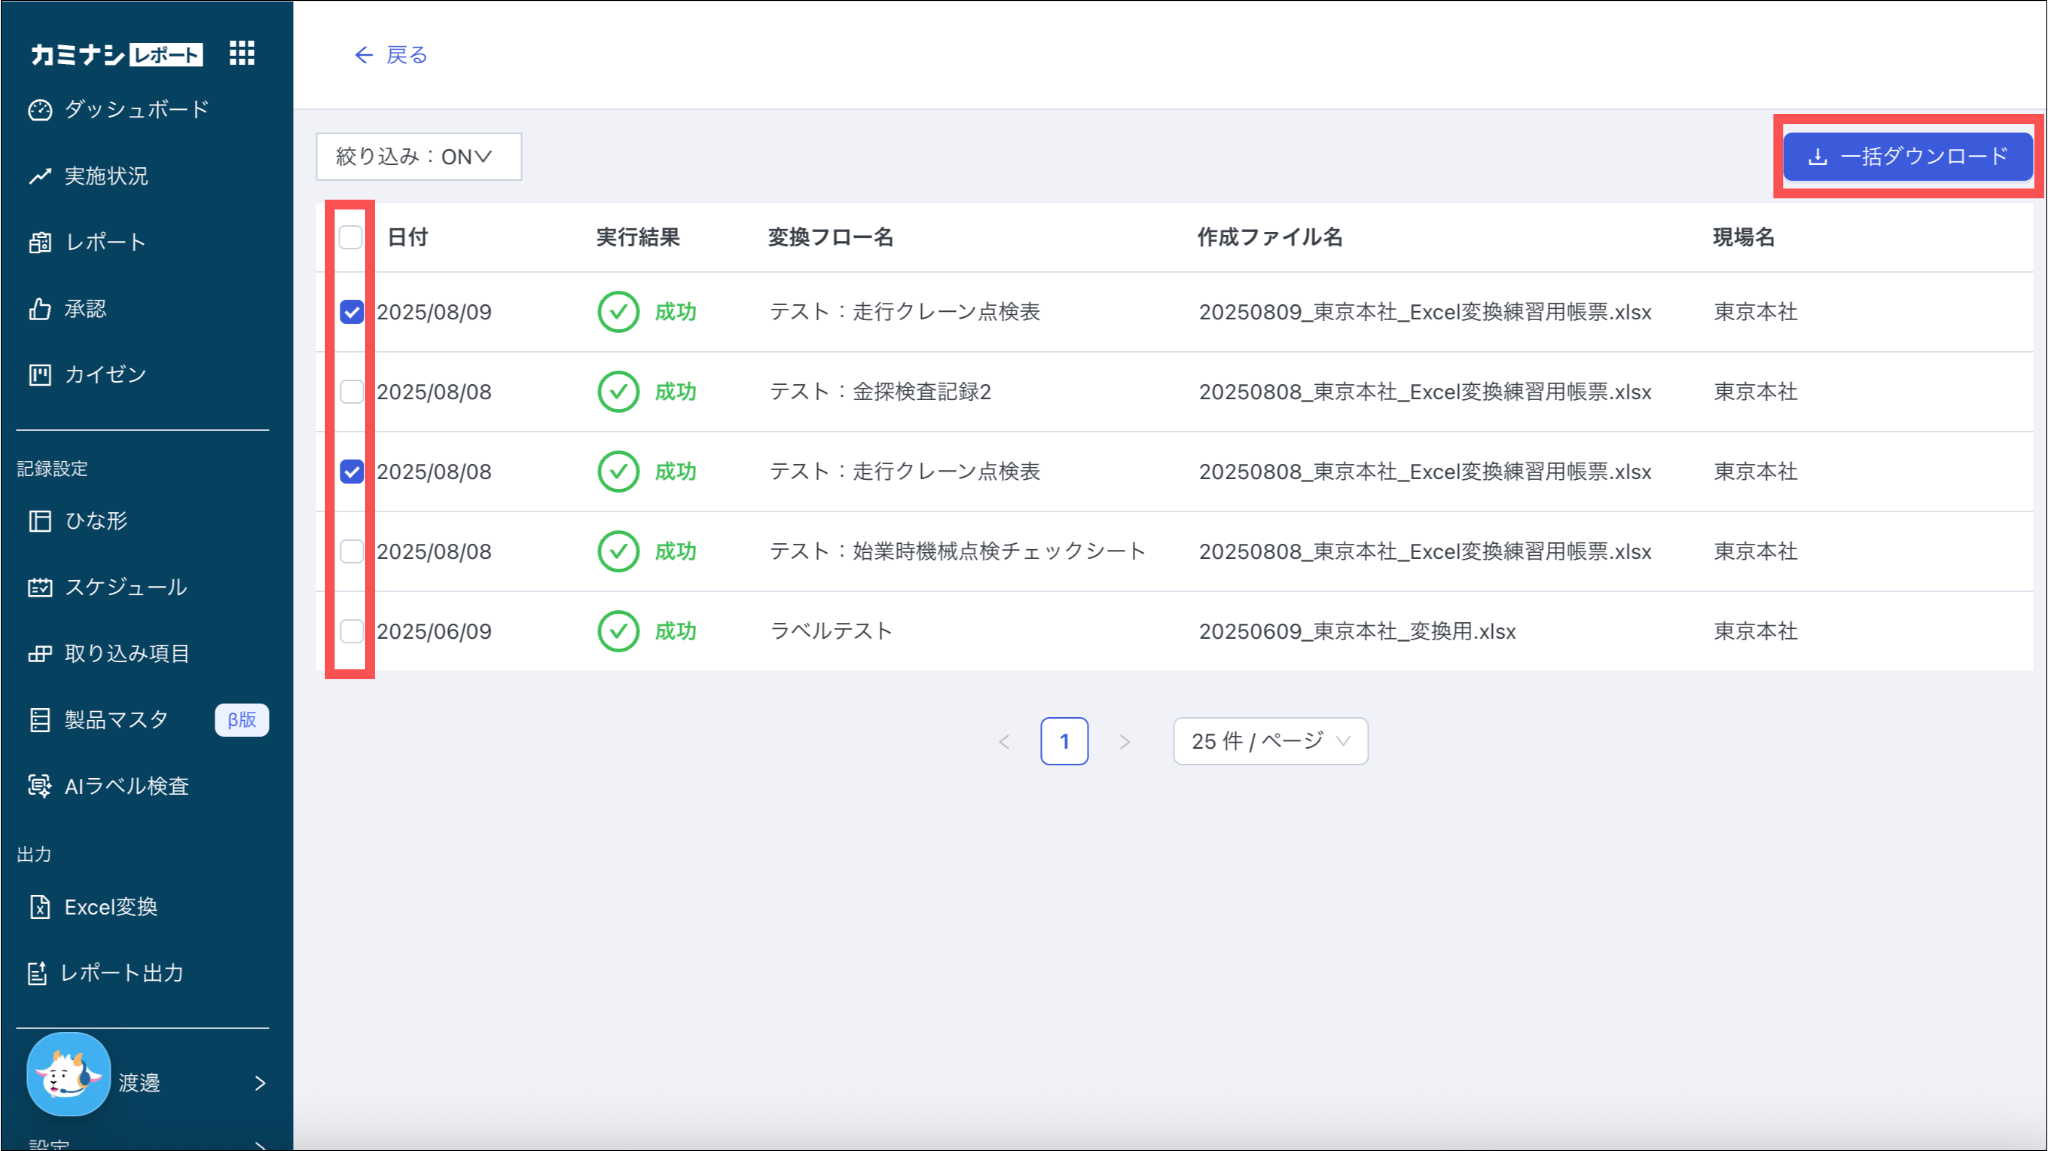Viewport: 2048px width, 1151px height.
Task: Open the ひな形 sidebar menu item
Action: (x=96, y=521)
